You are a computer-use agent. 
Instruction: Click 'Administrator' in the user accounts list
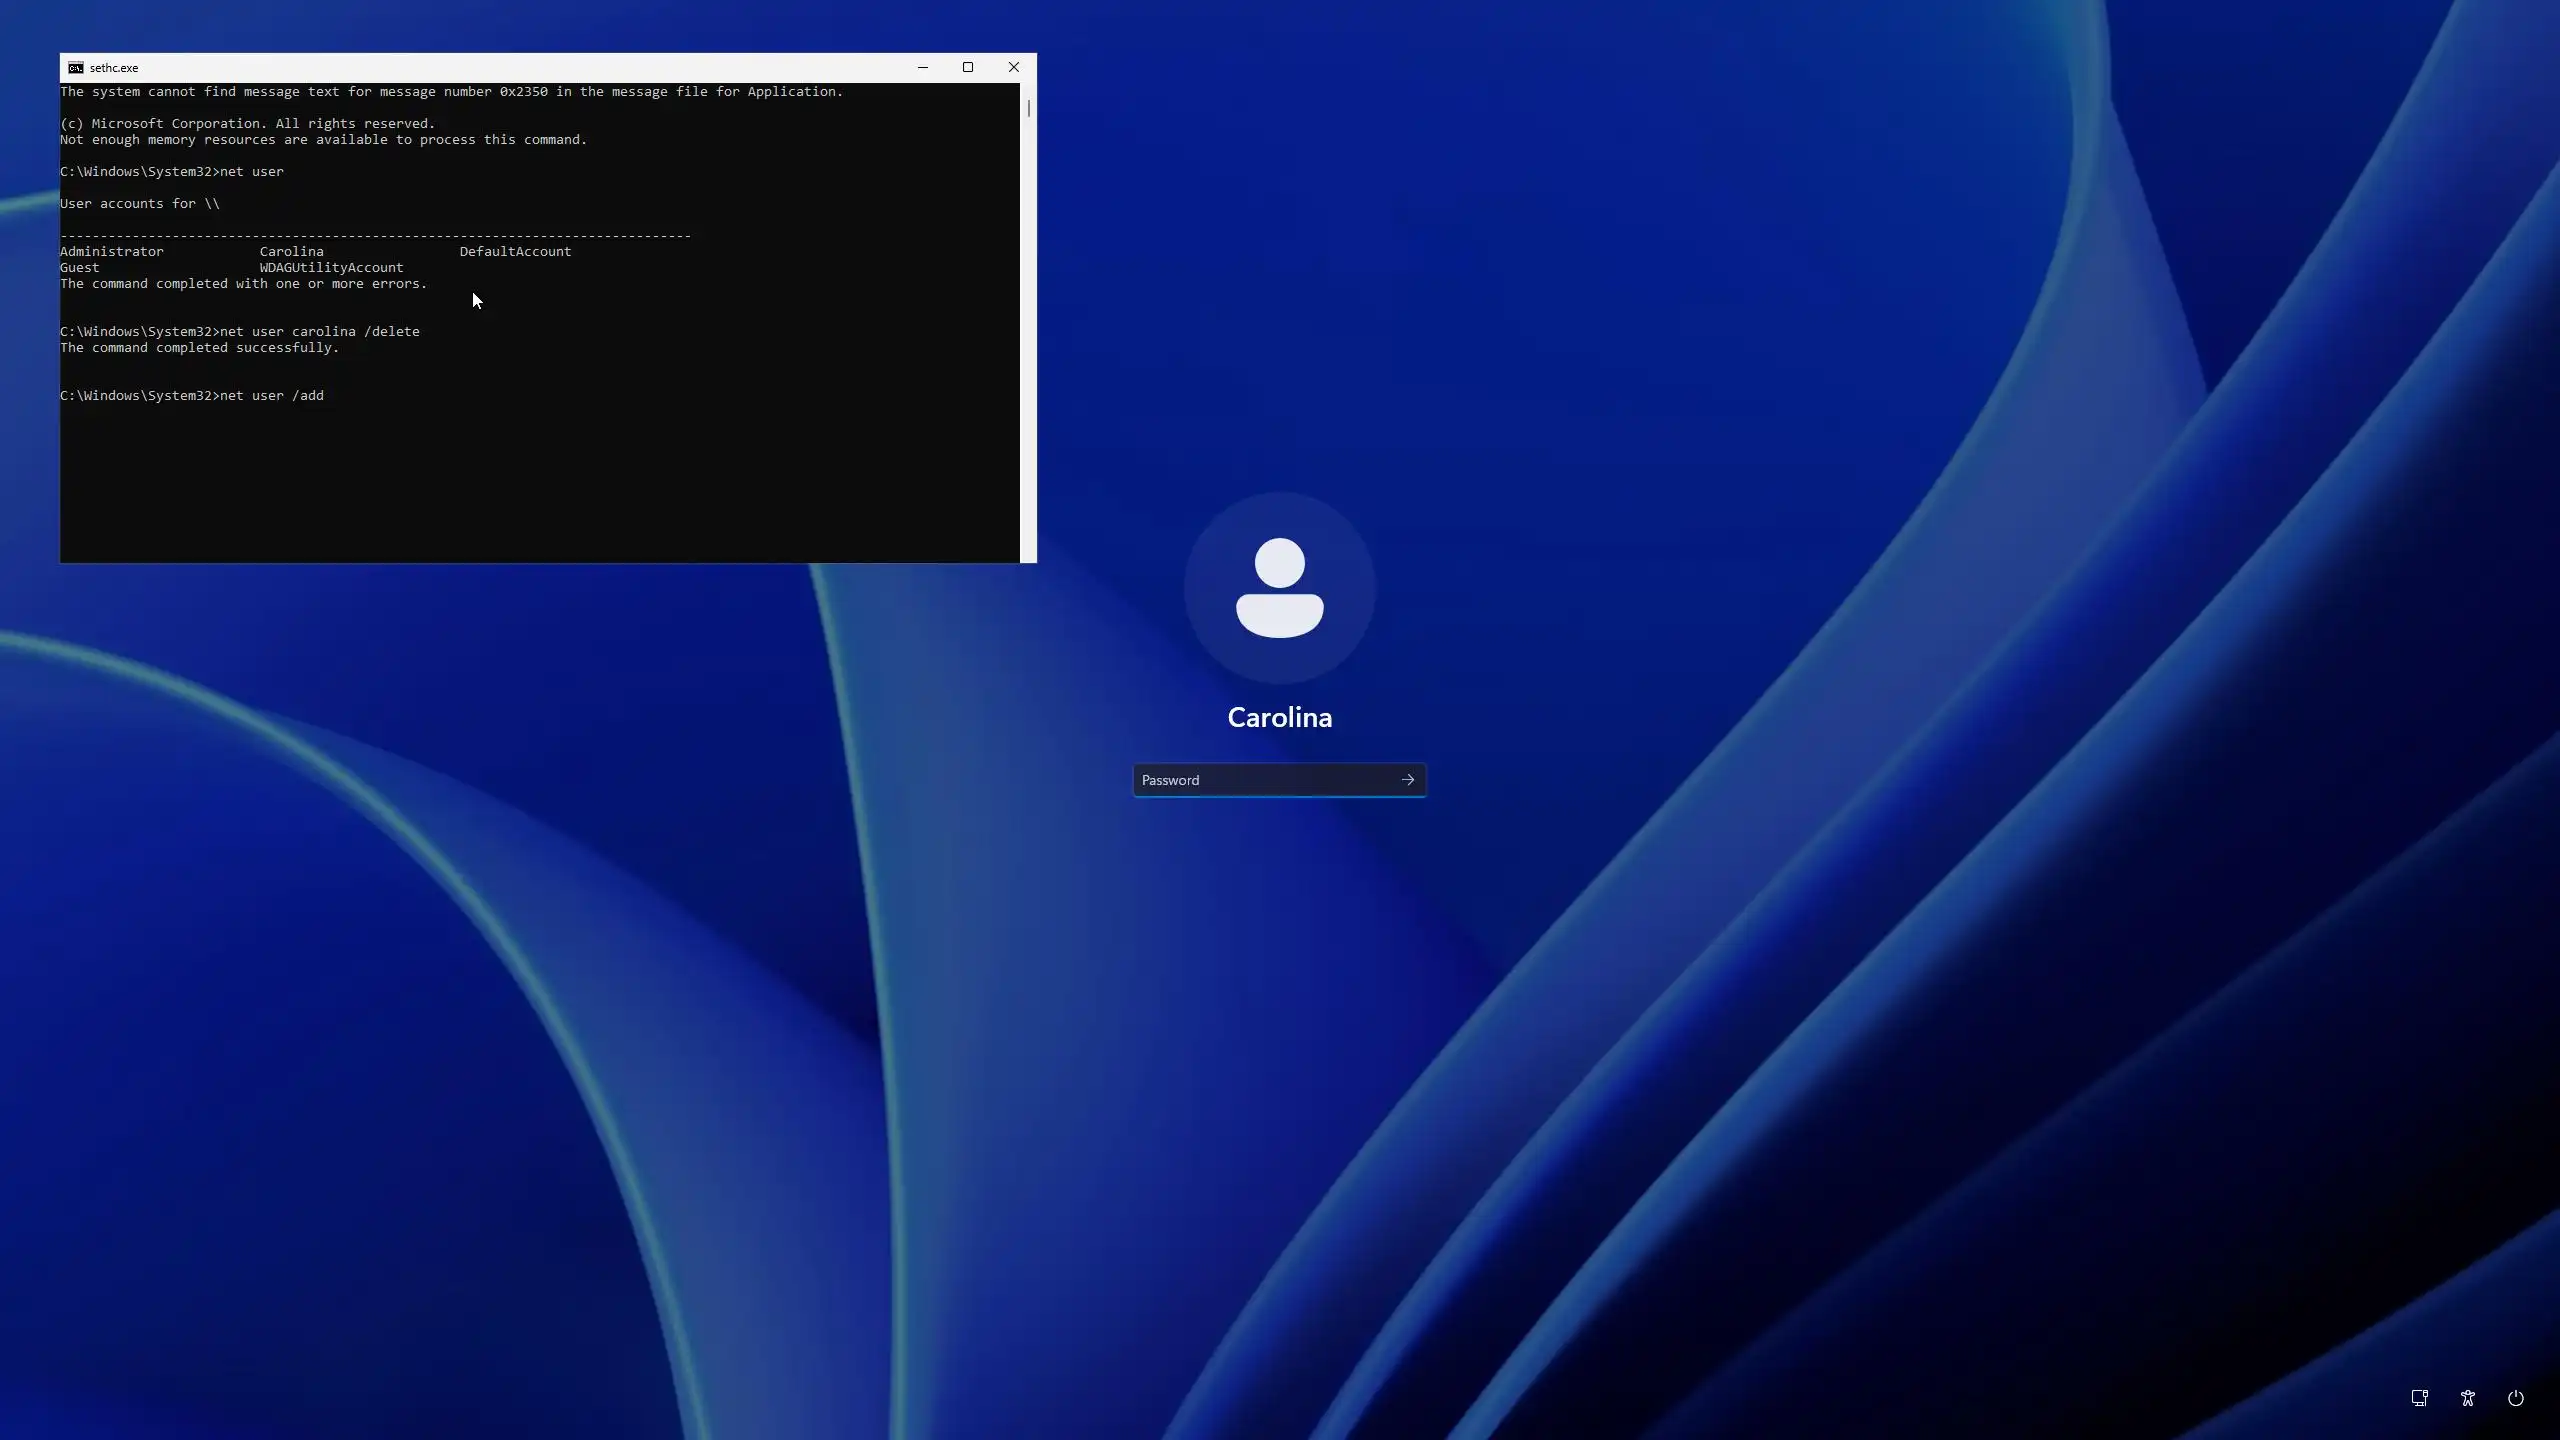pyautogui.click(x=111, y=252)
